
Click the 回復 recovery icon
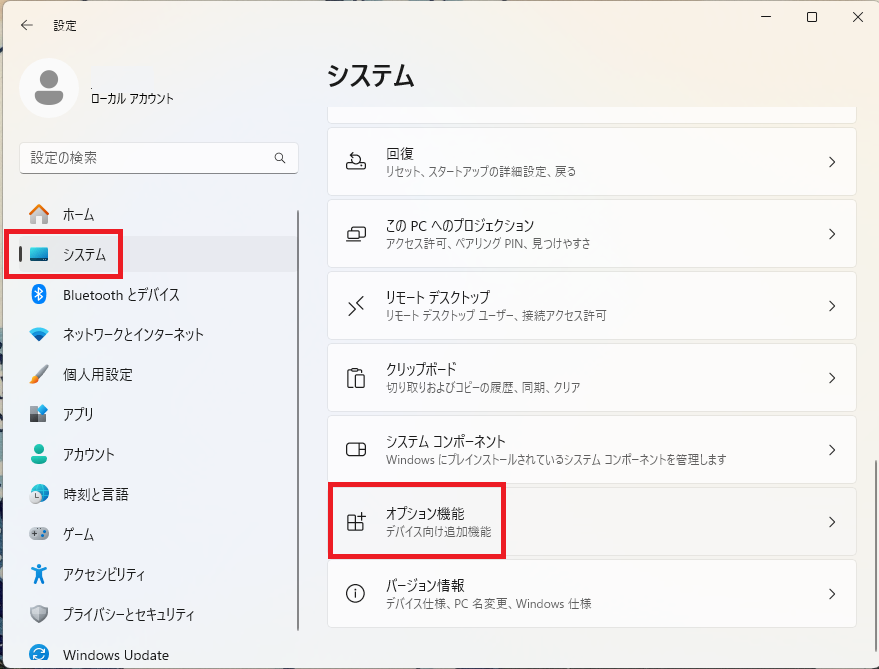click(355, 162)
